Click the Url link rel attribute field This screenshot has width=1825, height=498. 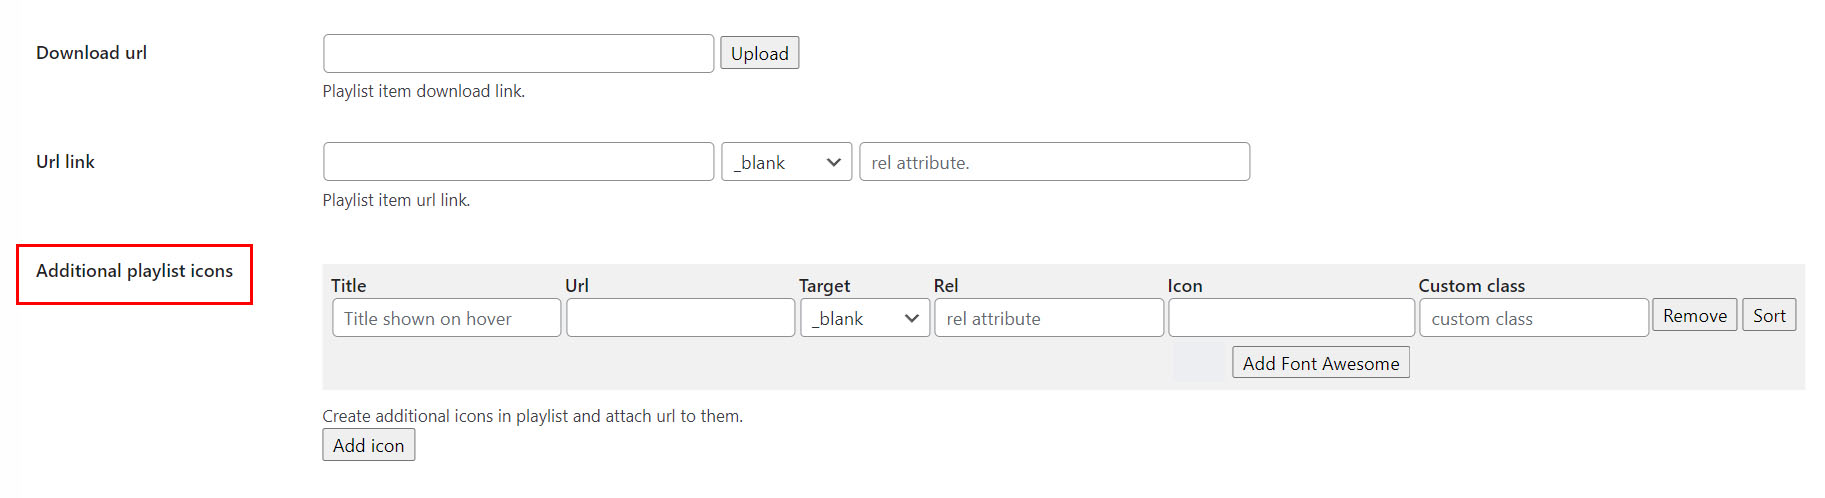tap(1054, 162)
